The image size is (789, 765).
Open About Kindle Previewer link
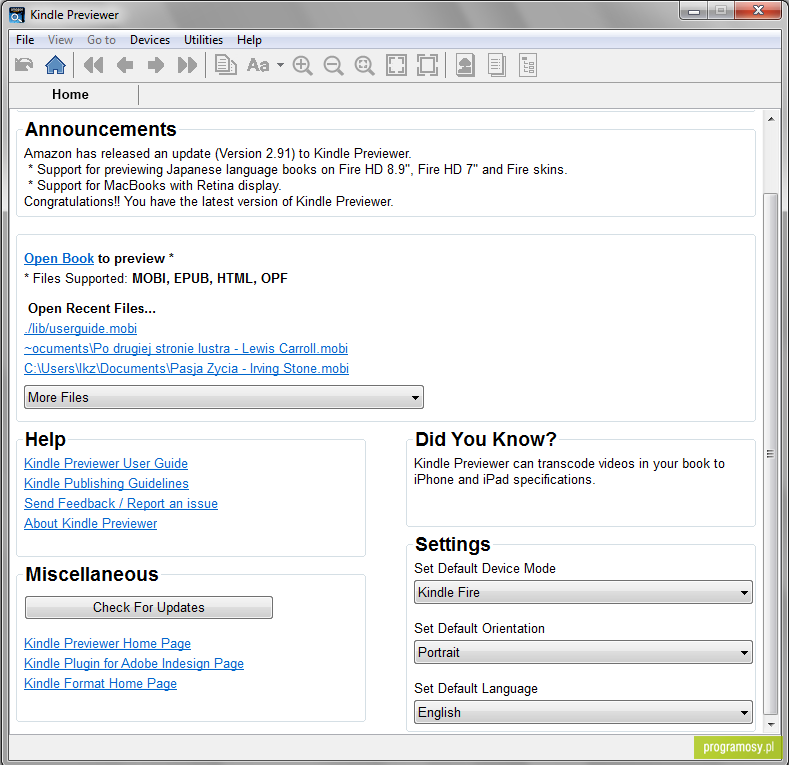click(91, 524)
